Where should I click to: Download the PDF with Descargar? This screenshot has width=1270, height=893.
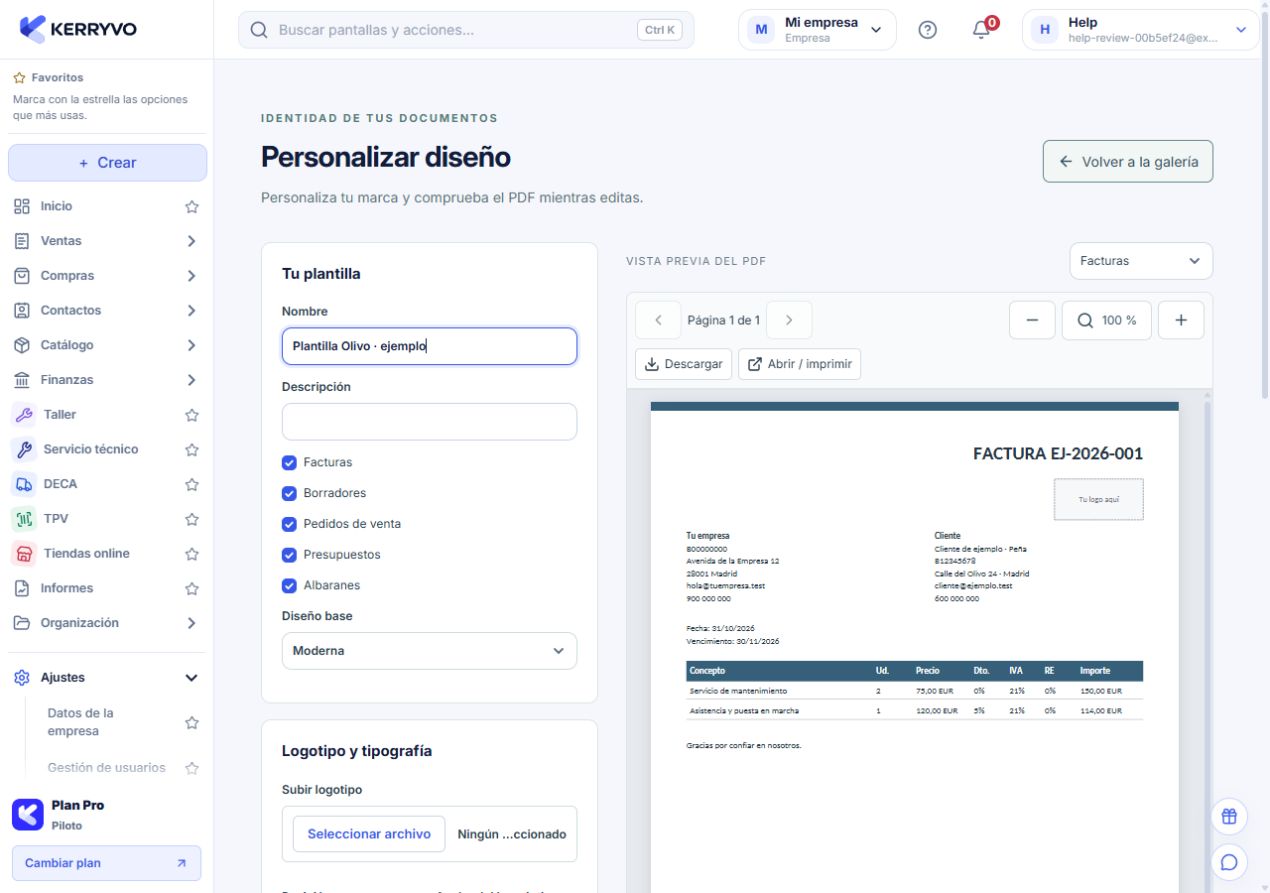click(x=684, y=364)
